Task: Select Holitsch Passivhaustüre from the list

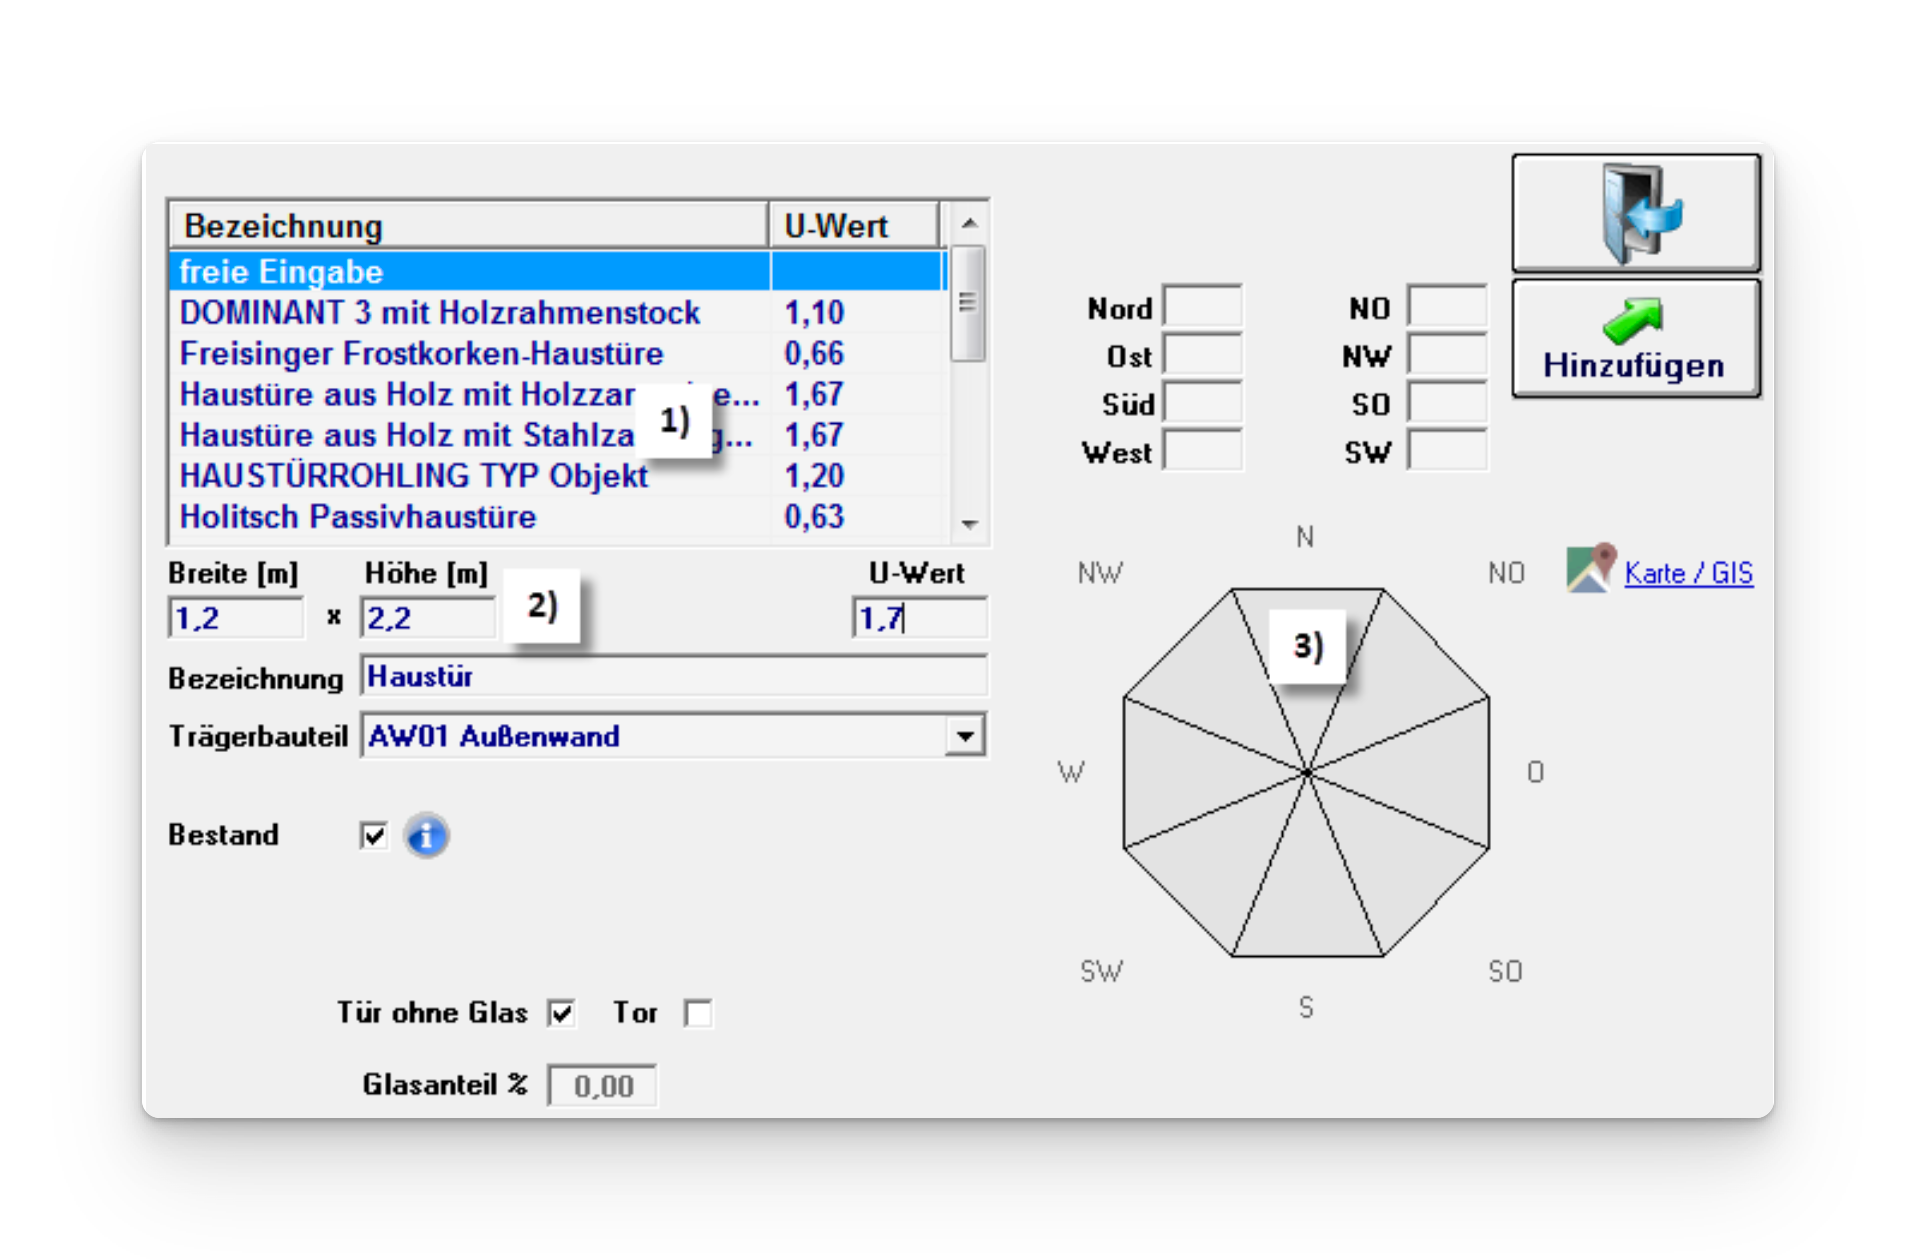Action: tap(358, 517)
